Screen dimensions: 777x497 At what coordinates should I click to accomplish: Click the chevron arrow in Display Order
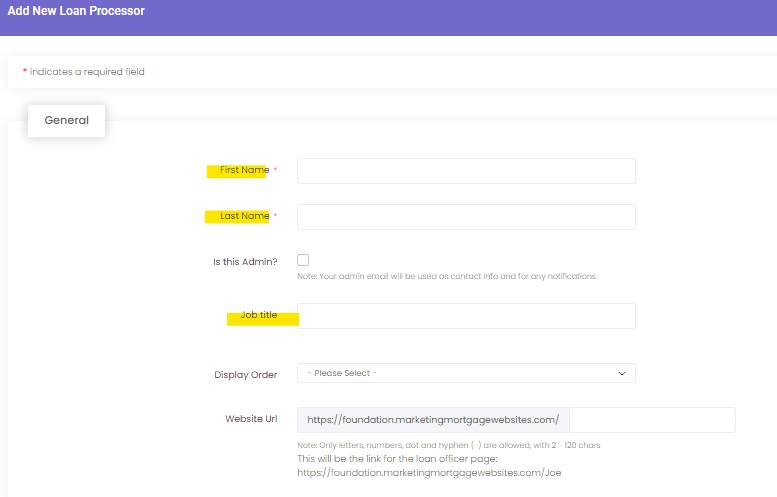(x=622, y=374)
